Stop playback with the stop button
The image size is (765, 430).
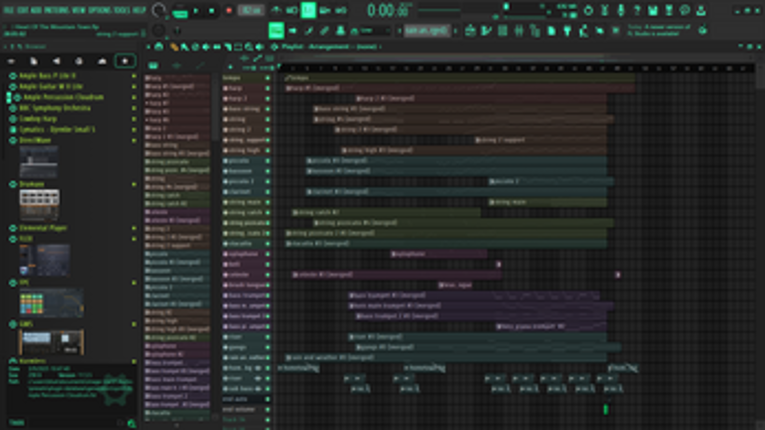click(212, 11)
